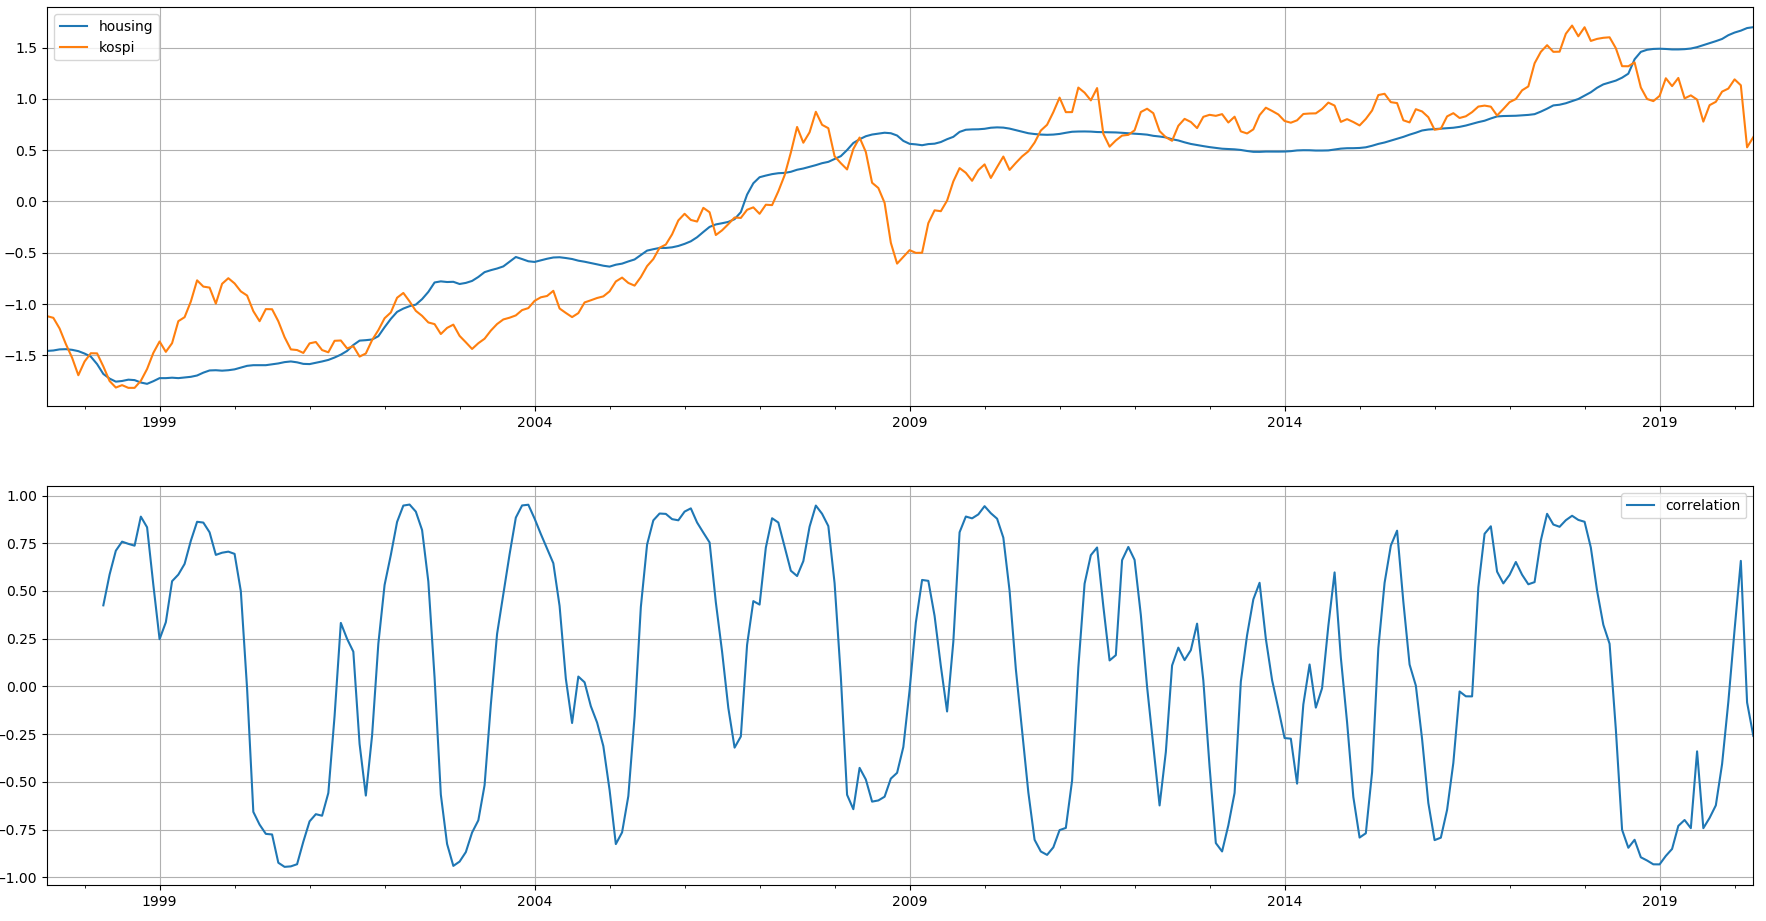Click the 2009 label under the correlation chart
Screen dimensions: 1766x921
(909, 901)
